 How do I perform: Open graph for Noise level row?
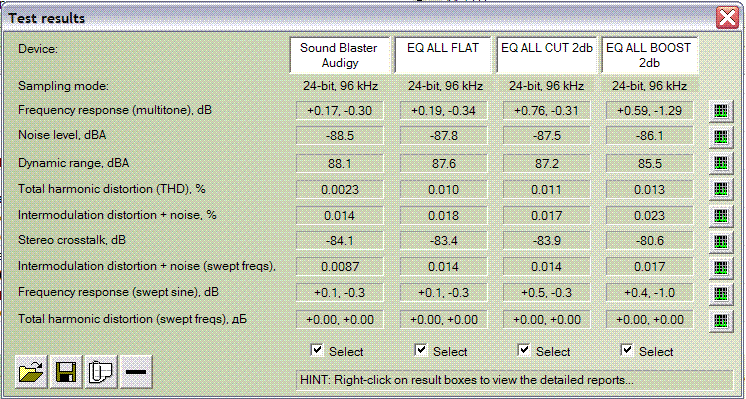click(x=721, y=137)
